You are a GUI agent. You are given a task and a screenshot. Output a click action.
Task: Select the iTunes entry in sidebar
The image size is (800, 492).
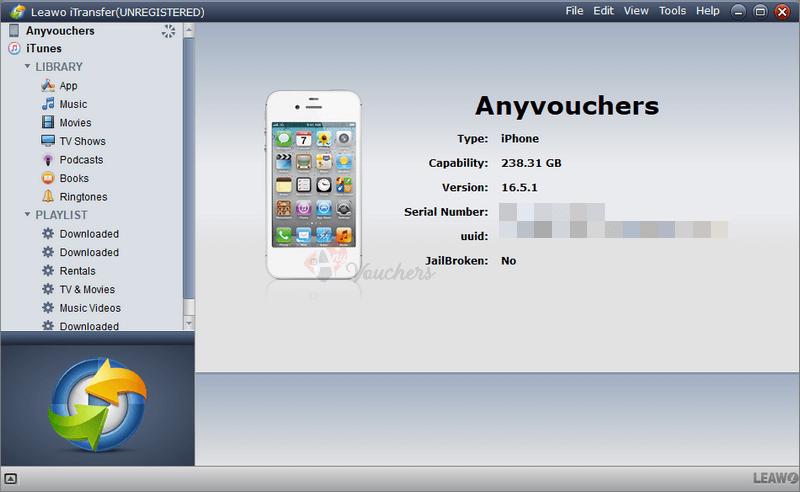(x=43, y=49)
